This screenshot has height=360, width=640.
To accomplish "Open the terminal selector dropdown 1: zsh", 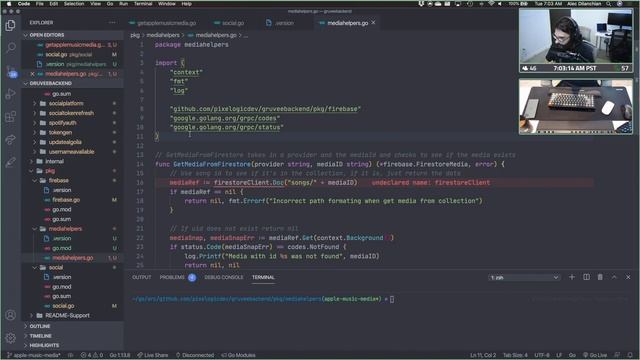I will coord(524,277).
